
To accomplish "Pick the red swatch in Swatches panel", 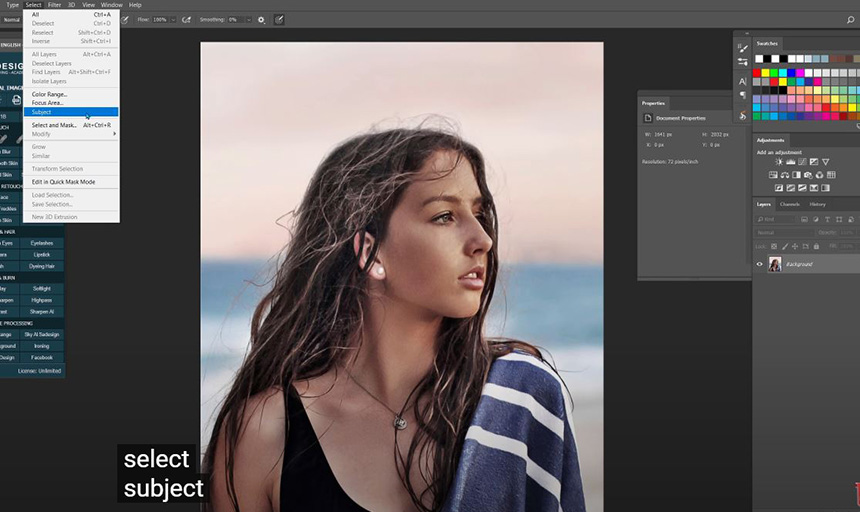I will 757,73.
